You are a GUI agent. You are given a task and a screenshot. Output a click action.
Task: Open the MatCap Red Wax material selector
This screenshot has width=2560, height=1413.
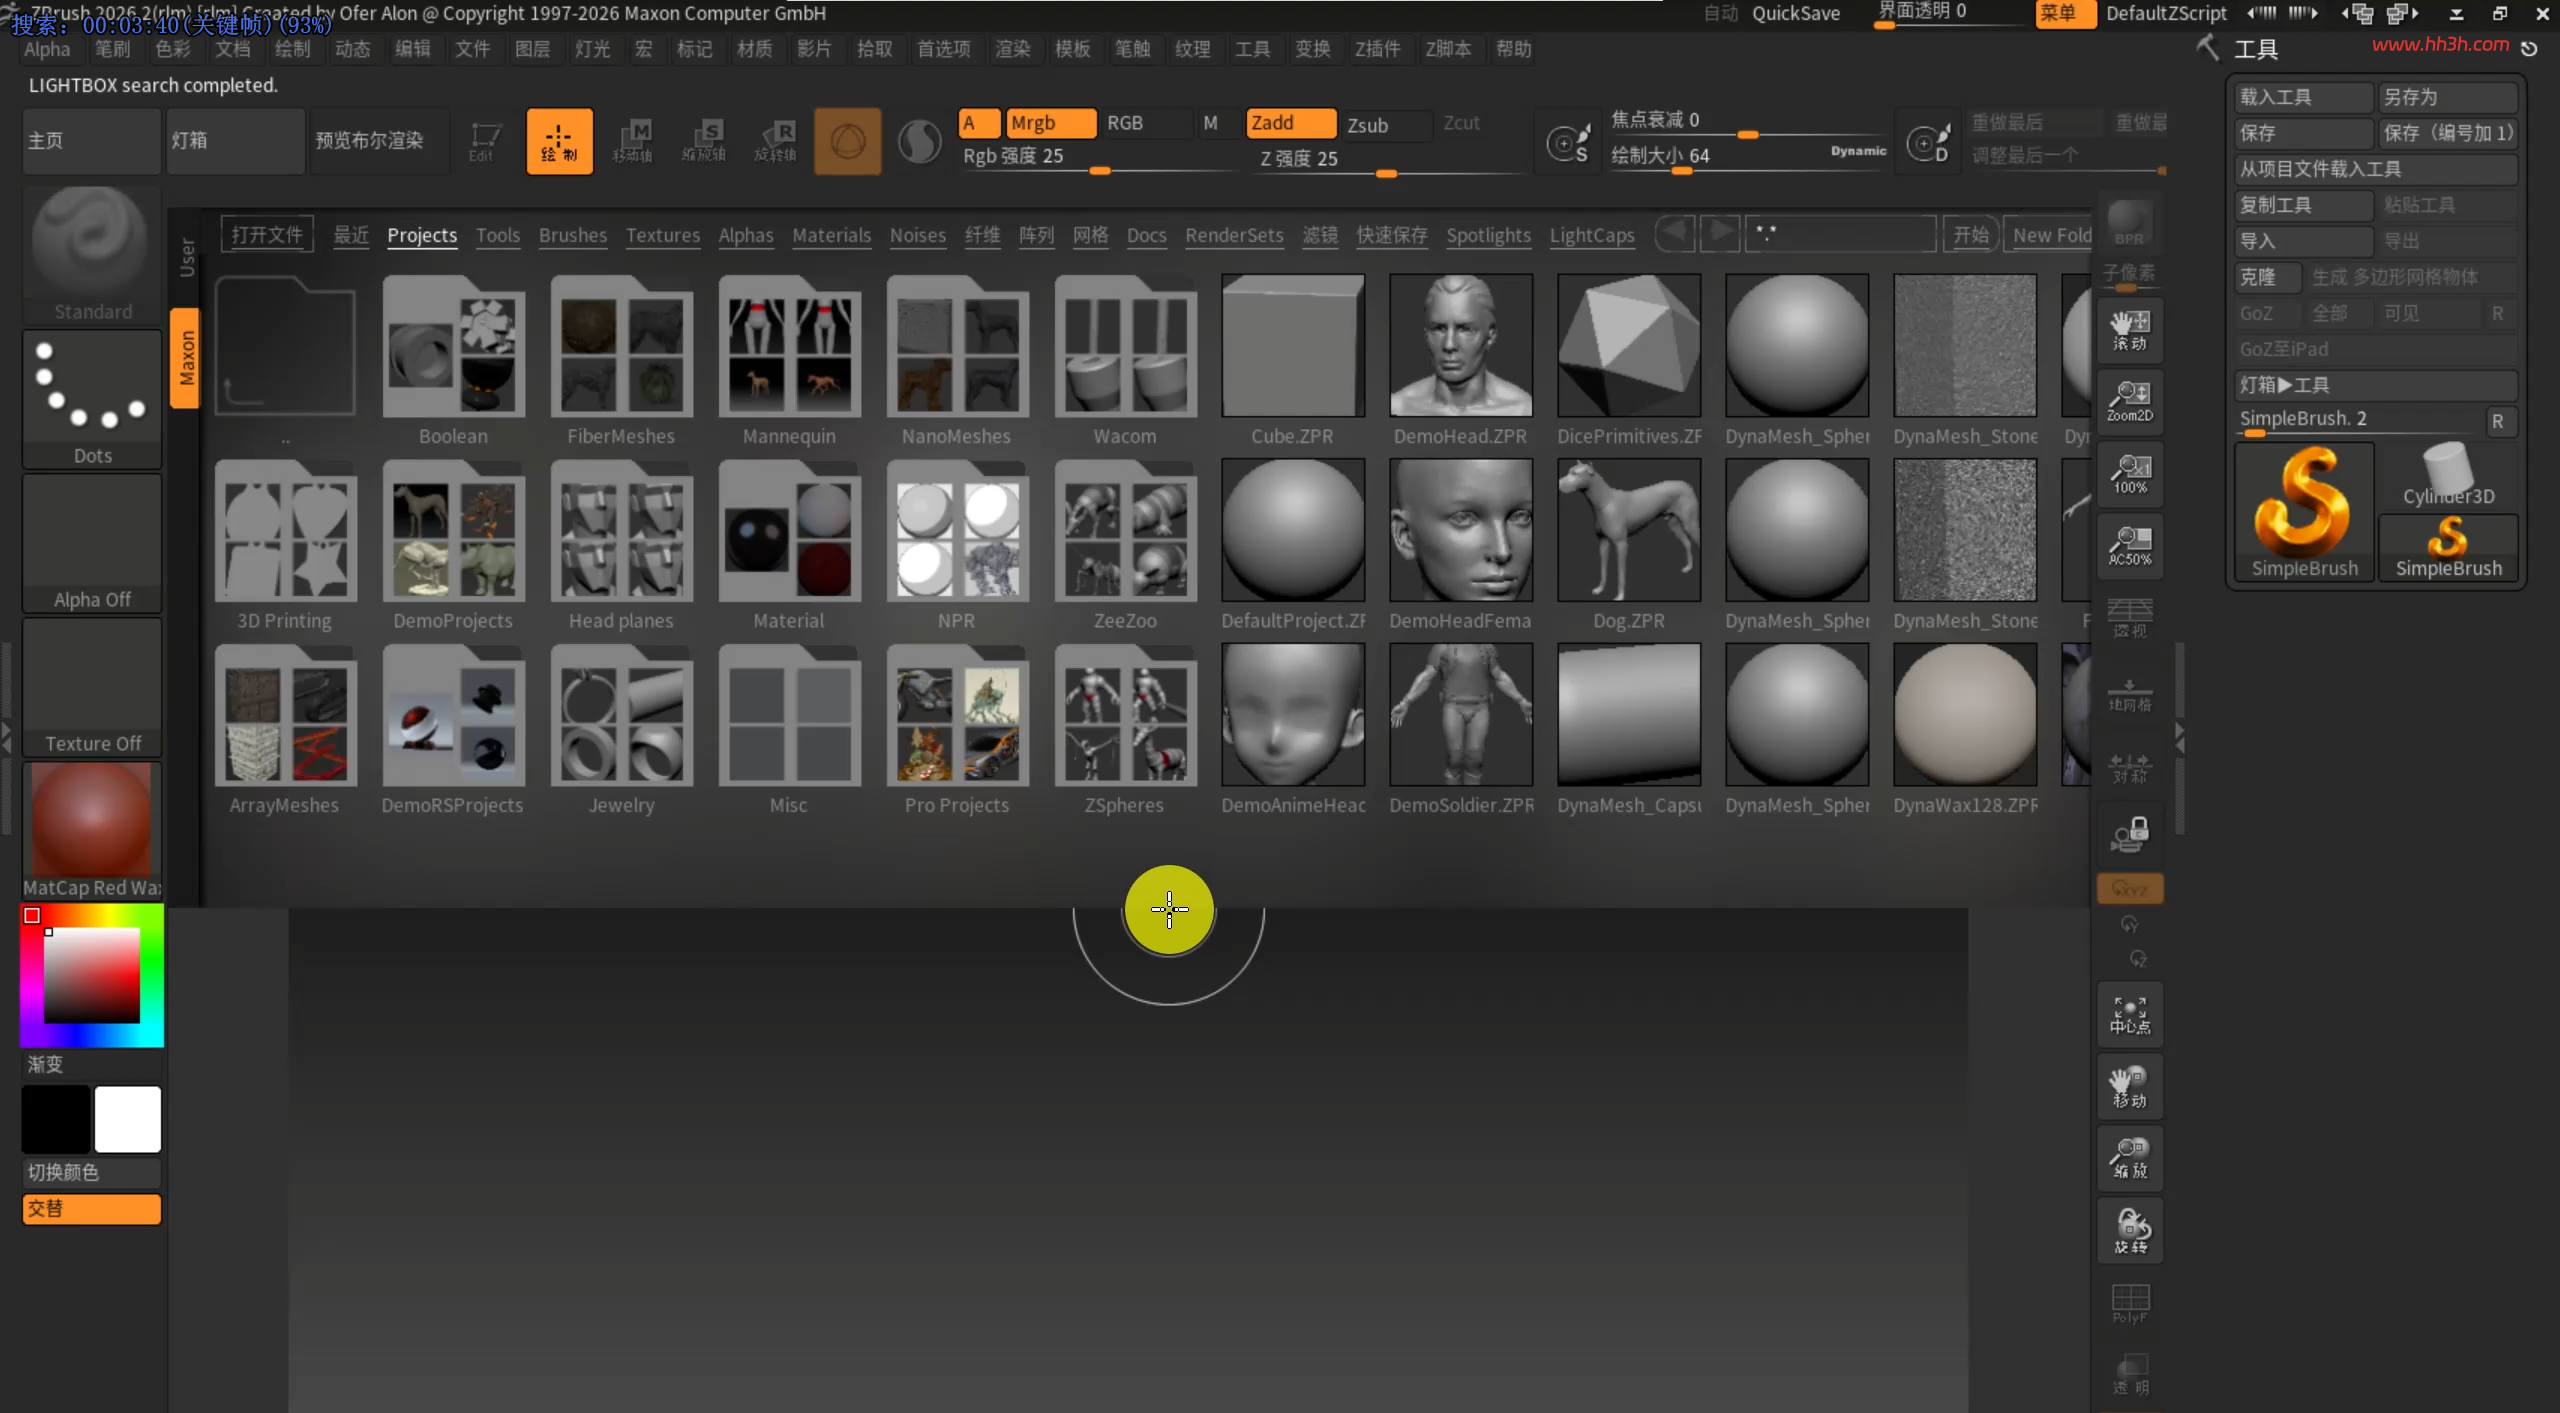pos(92,831)
